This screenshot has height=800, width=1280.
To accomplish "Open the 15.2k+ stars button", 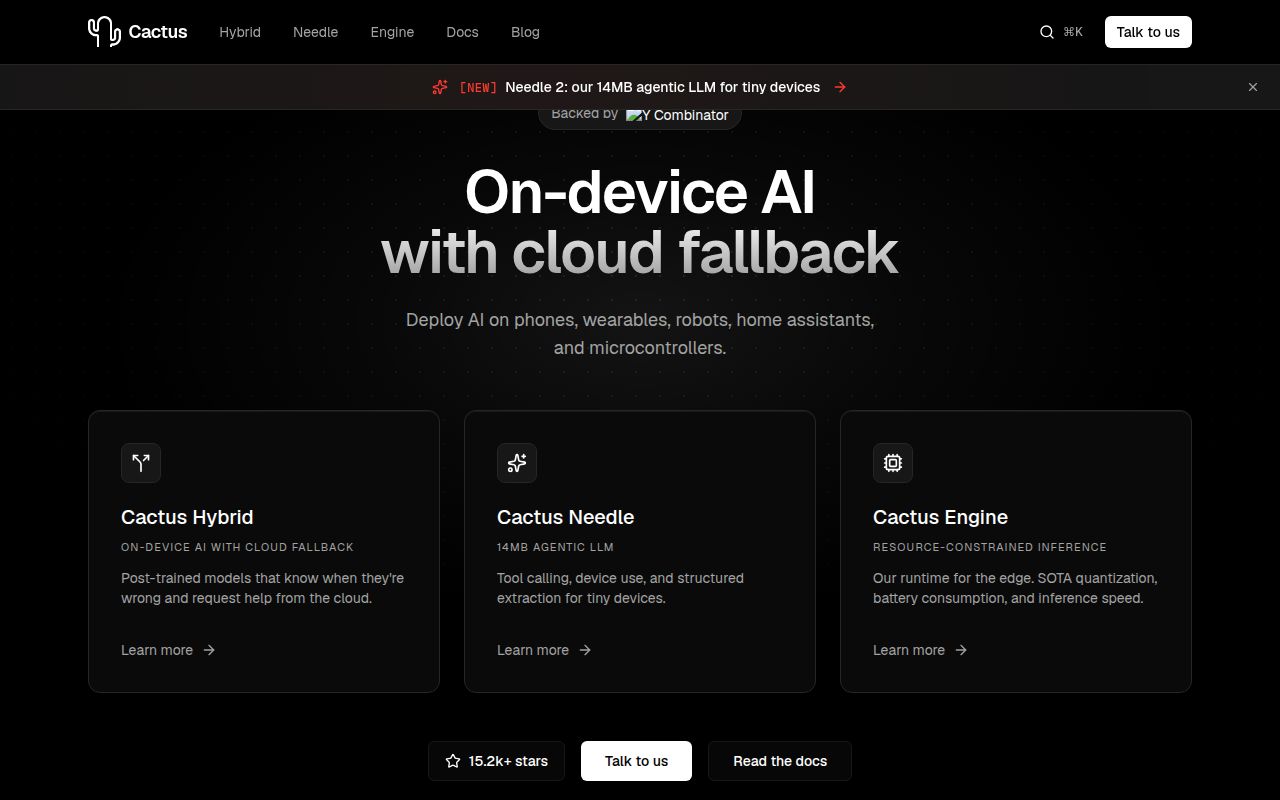I will point(496,761).
